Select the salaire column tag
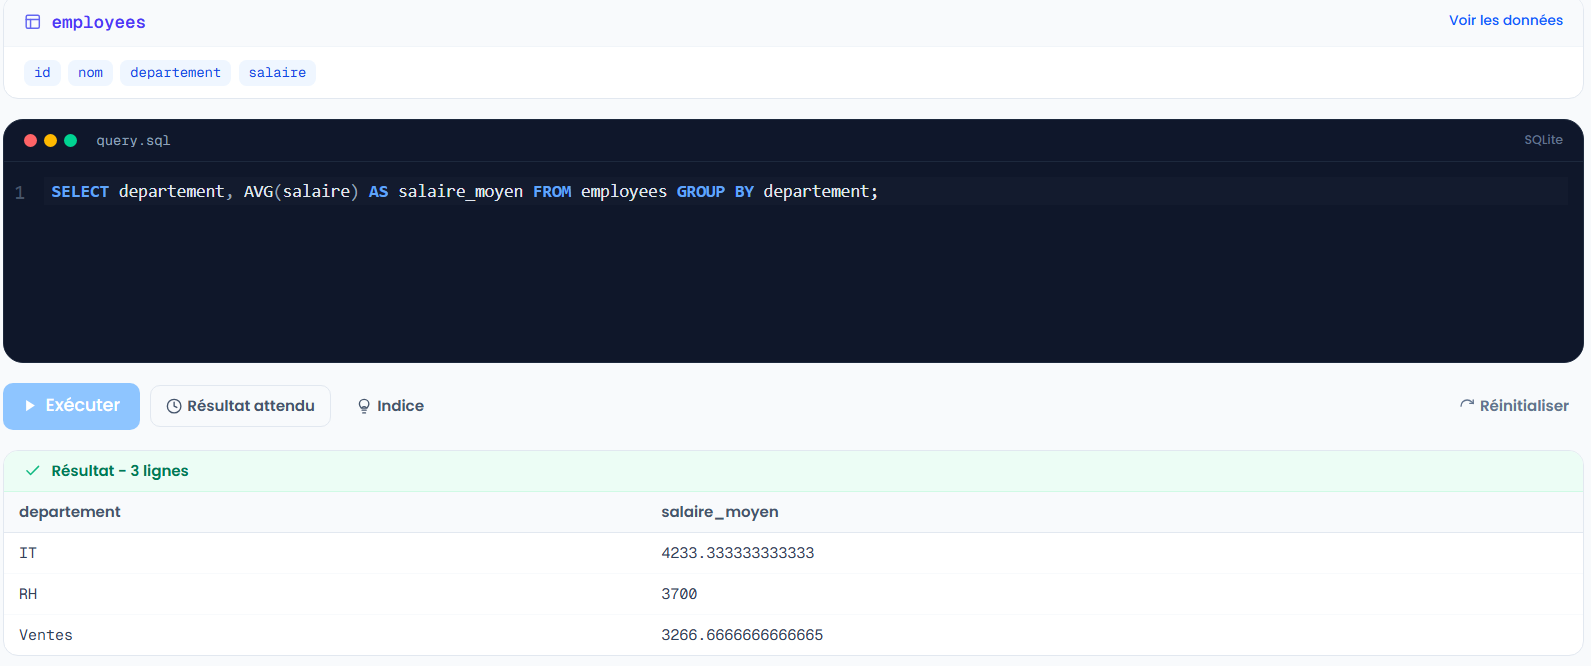The width and height of the screenshot is (1591, 666). pos(277,73)
